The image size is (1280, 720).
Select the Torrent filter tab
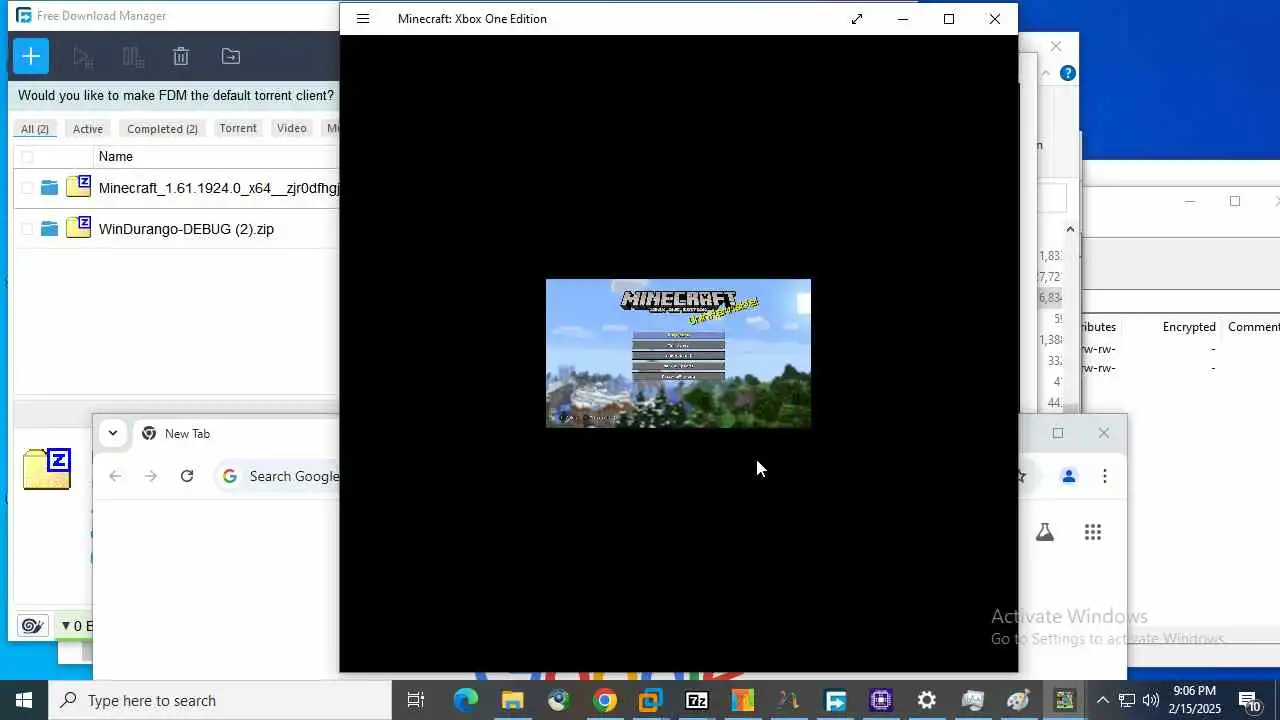(x=238, y=128)
